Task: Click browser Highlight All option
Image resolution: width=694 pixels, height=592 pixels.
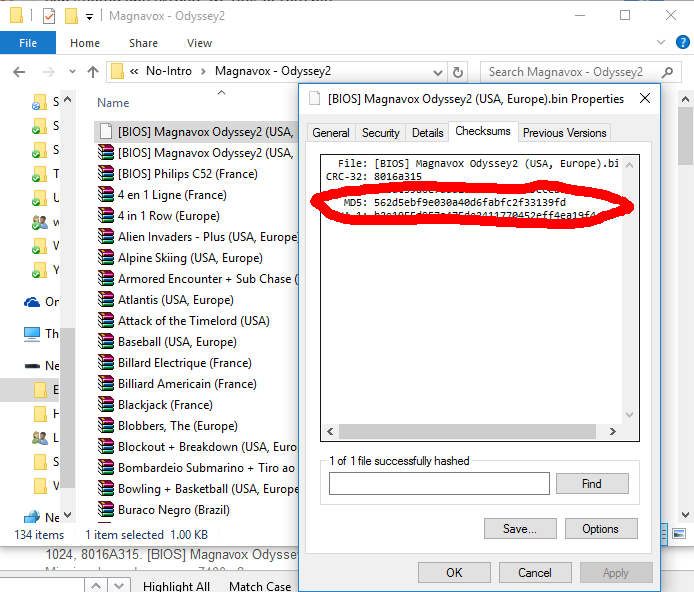Action: [176, 586]
